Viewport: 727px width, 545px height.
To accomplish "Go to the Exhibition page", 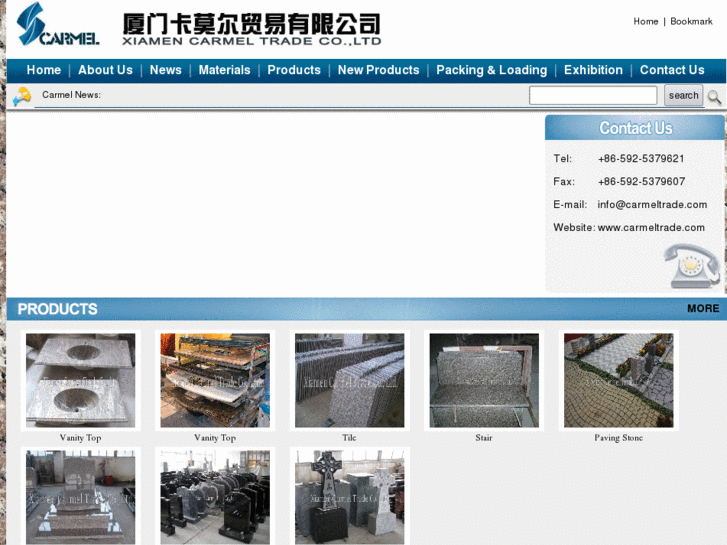I will [593, 70].
